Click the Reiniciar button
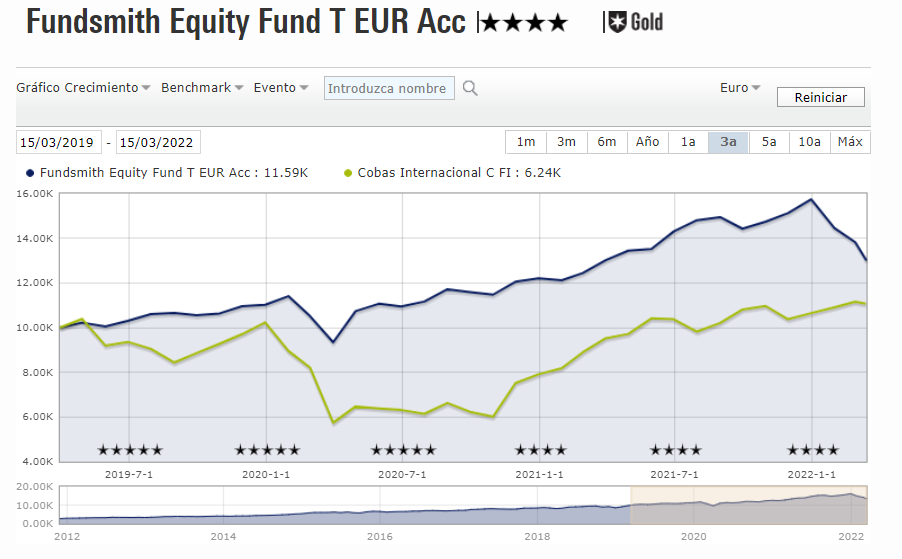902x559 pixels. (821, 97)
